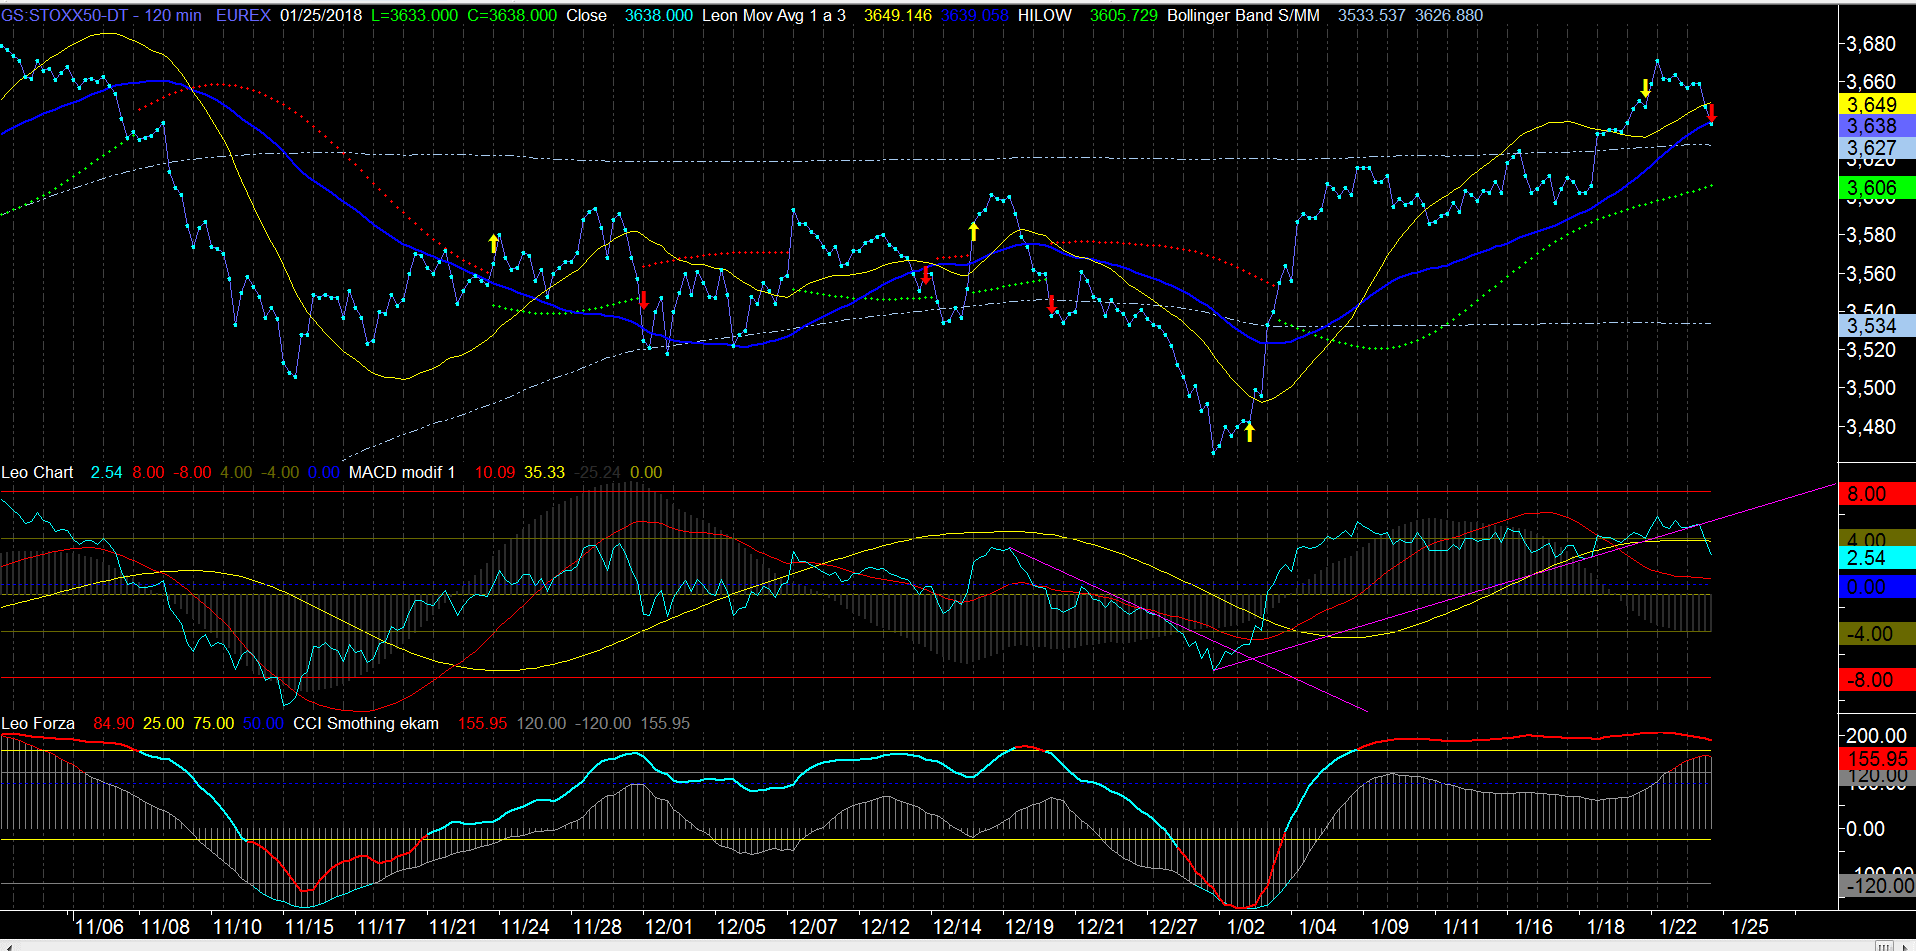This screenshot has height=951, width=1916.
Task: Click the blue 3,638 price tag
Action: click(x=1877, y=126)
